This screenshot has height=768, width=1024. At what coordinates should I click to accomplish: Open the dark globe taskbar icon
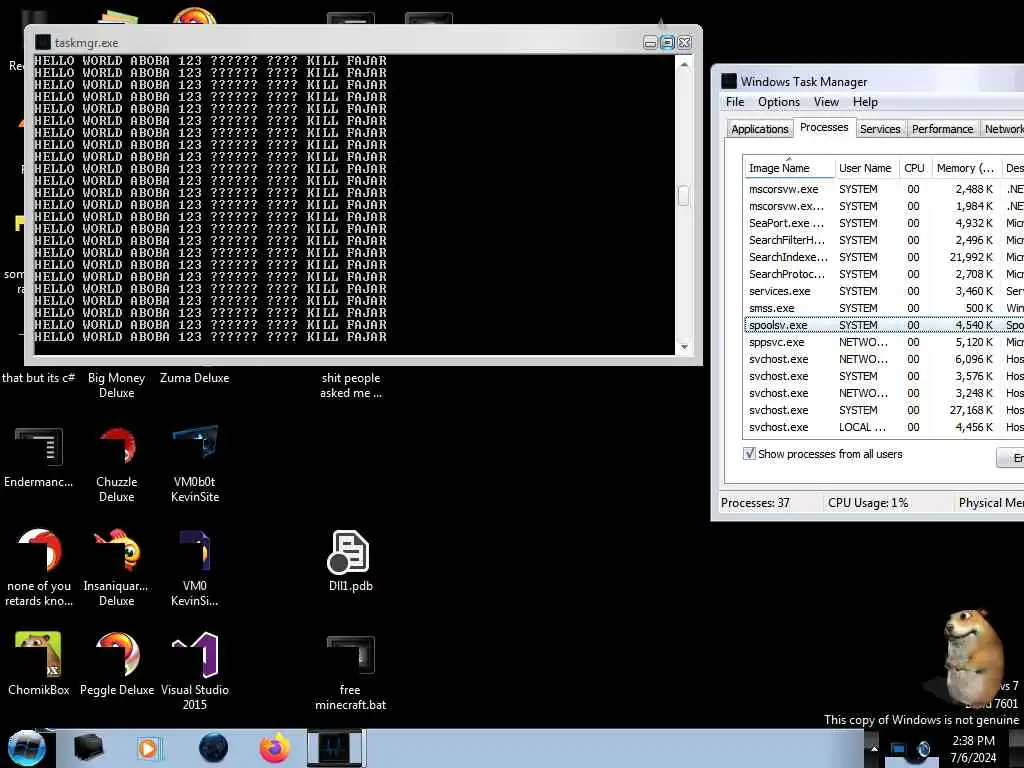(214, 748)
